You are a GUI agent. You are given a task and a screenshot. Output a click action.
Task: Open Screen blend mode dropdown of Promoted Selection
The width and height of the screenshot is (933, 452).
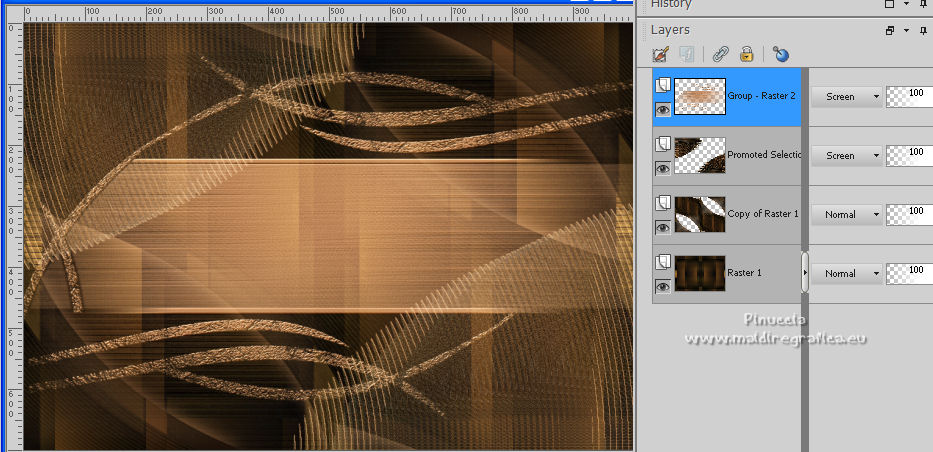(846, 155)
